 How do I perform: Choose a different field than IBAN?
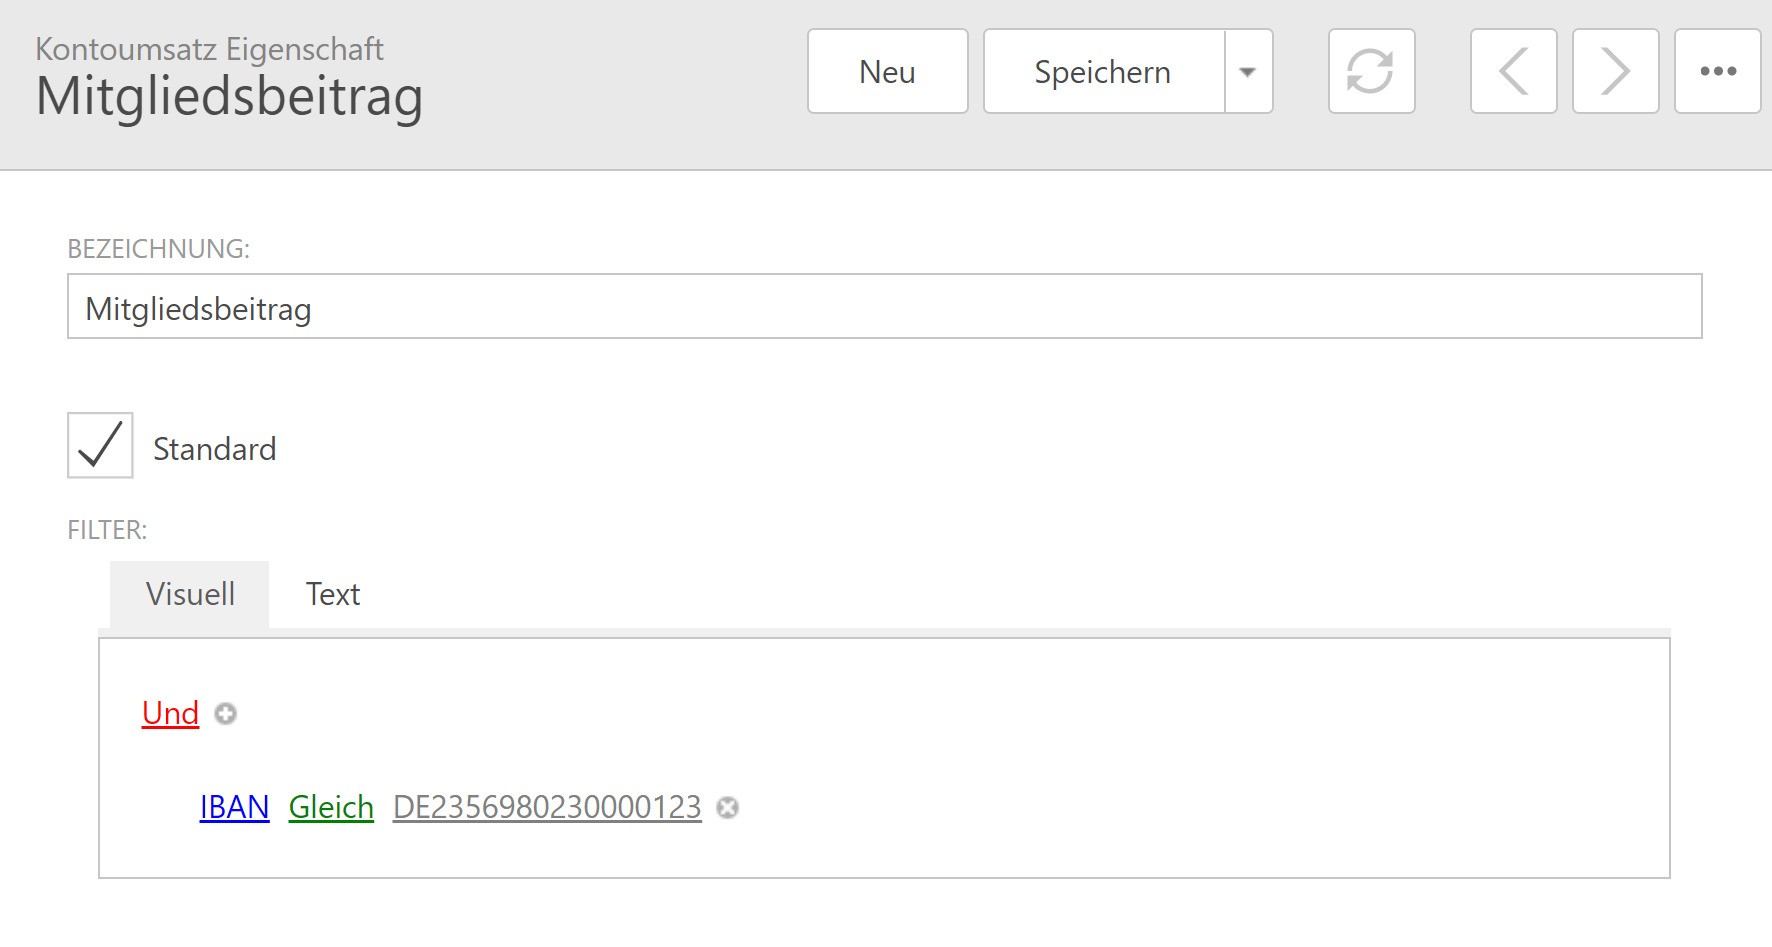(x=234, y=807)
